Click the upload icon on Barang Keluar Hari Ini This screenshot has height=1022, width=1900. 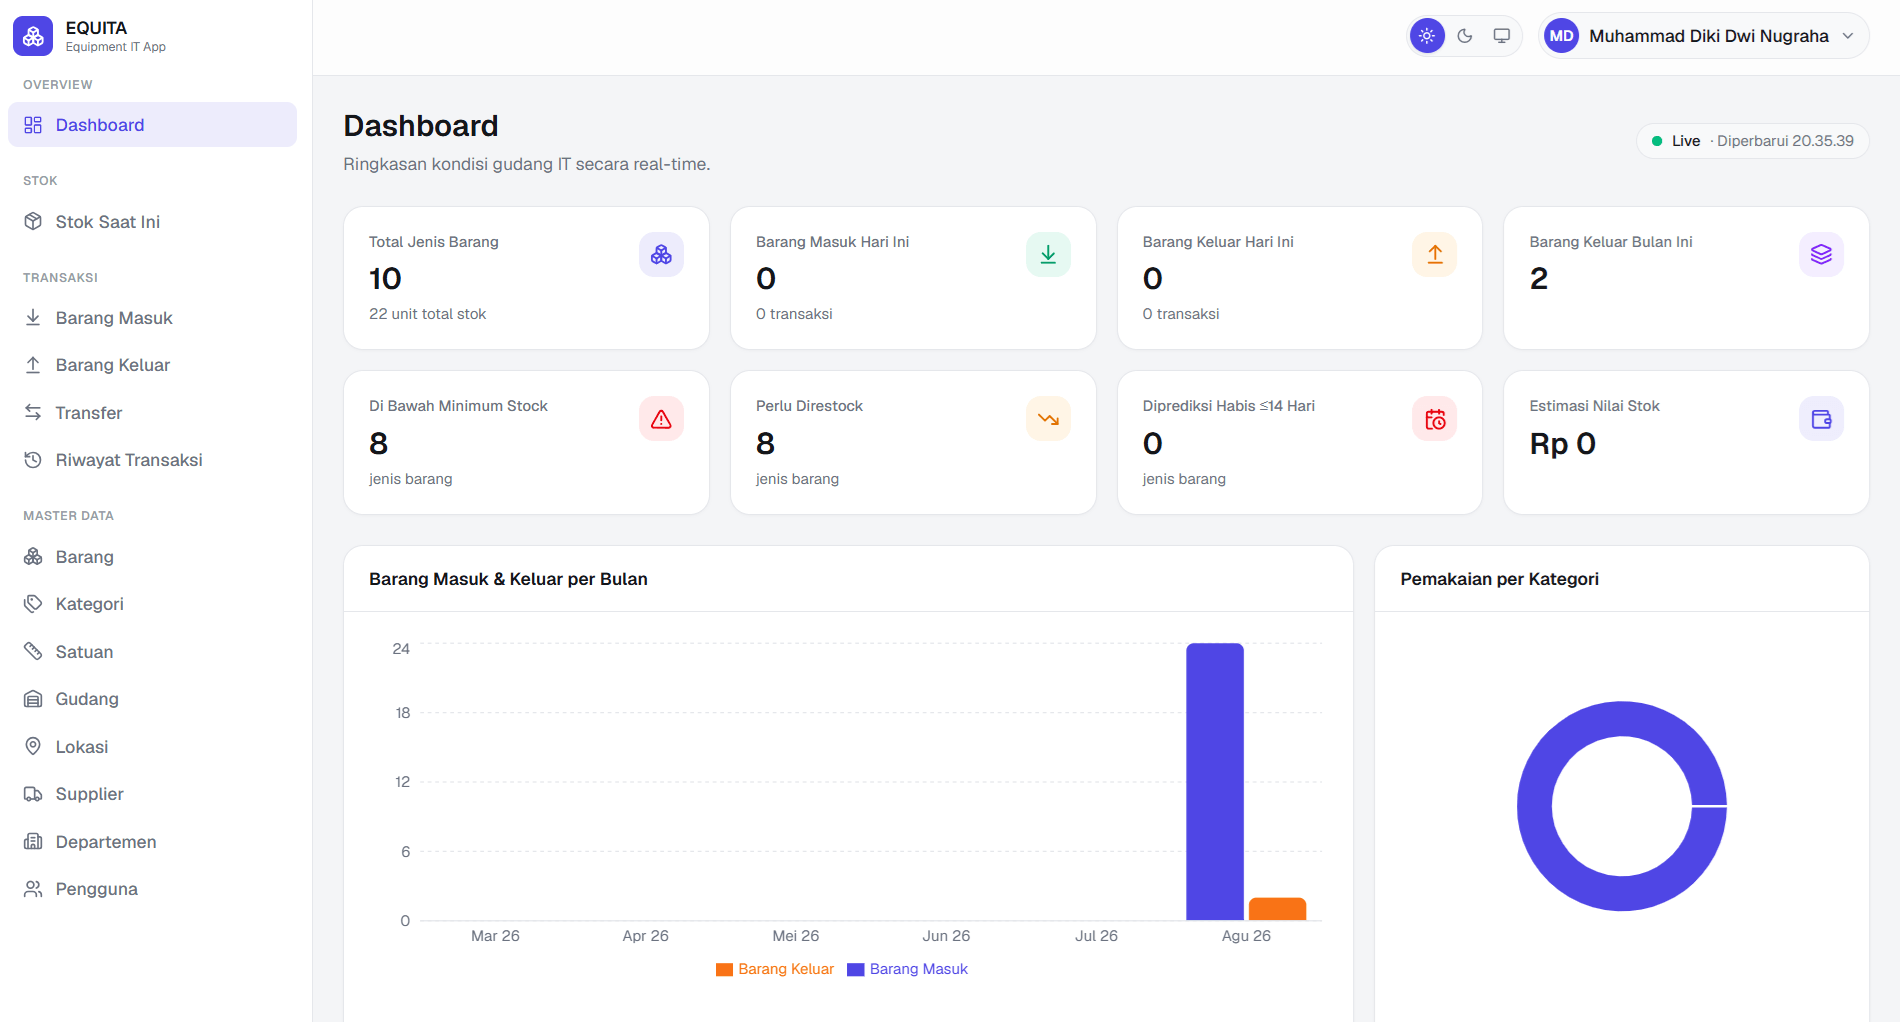pos(1434,255)
